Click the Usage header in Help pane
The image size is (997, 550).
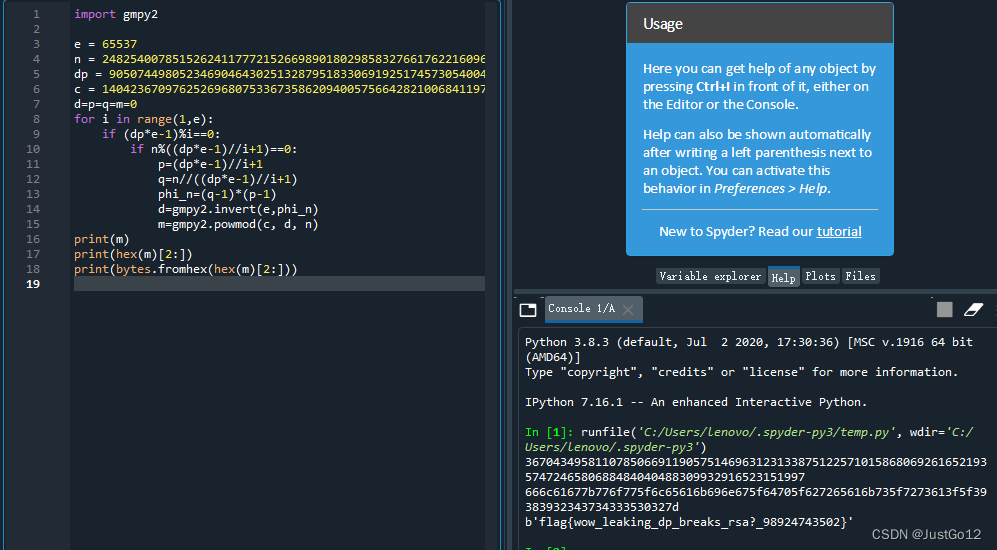pos(759,24)
